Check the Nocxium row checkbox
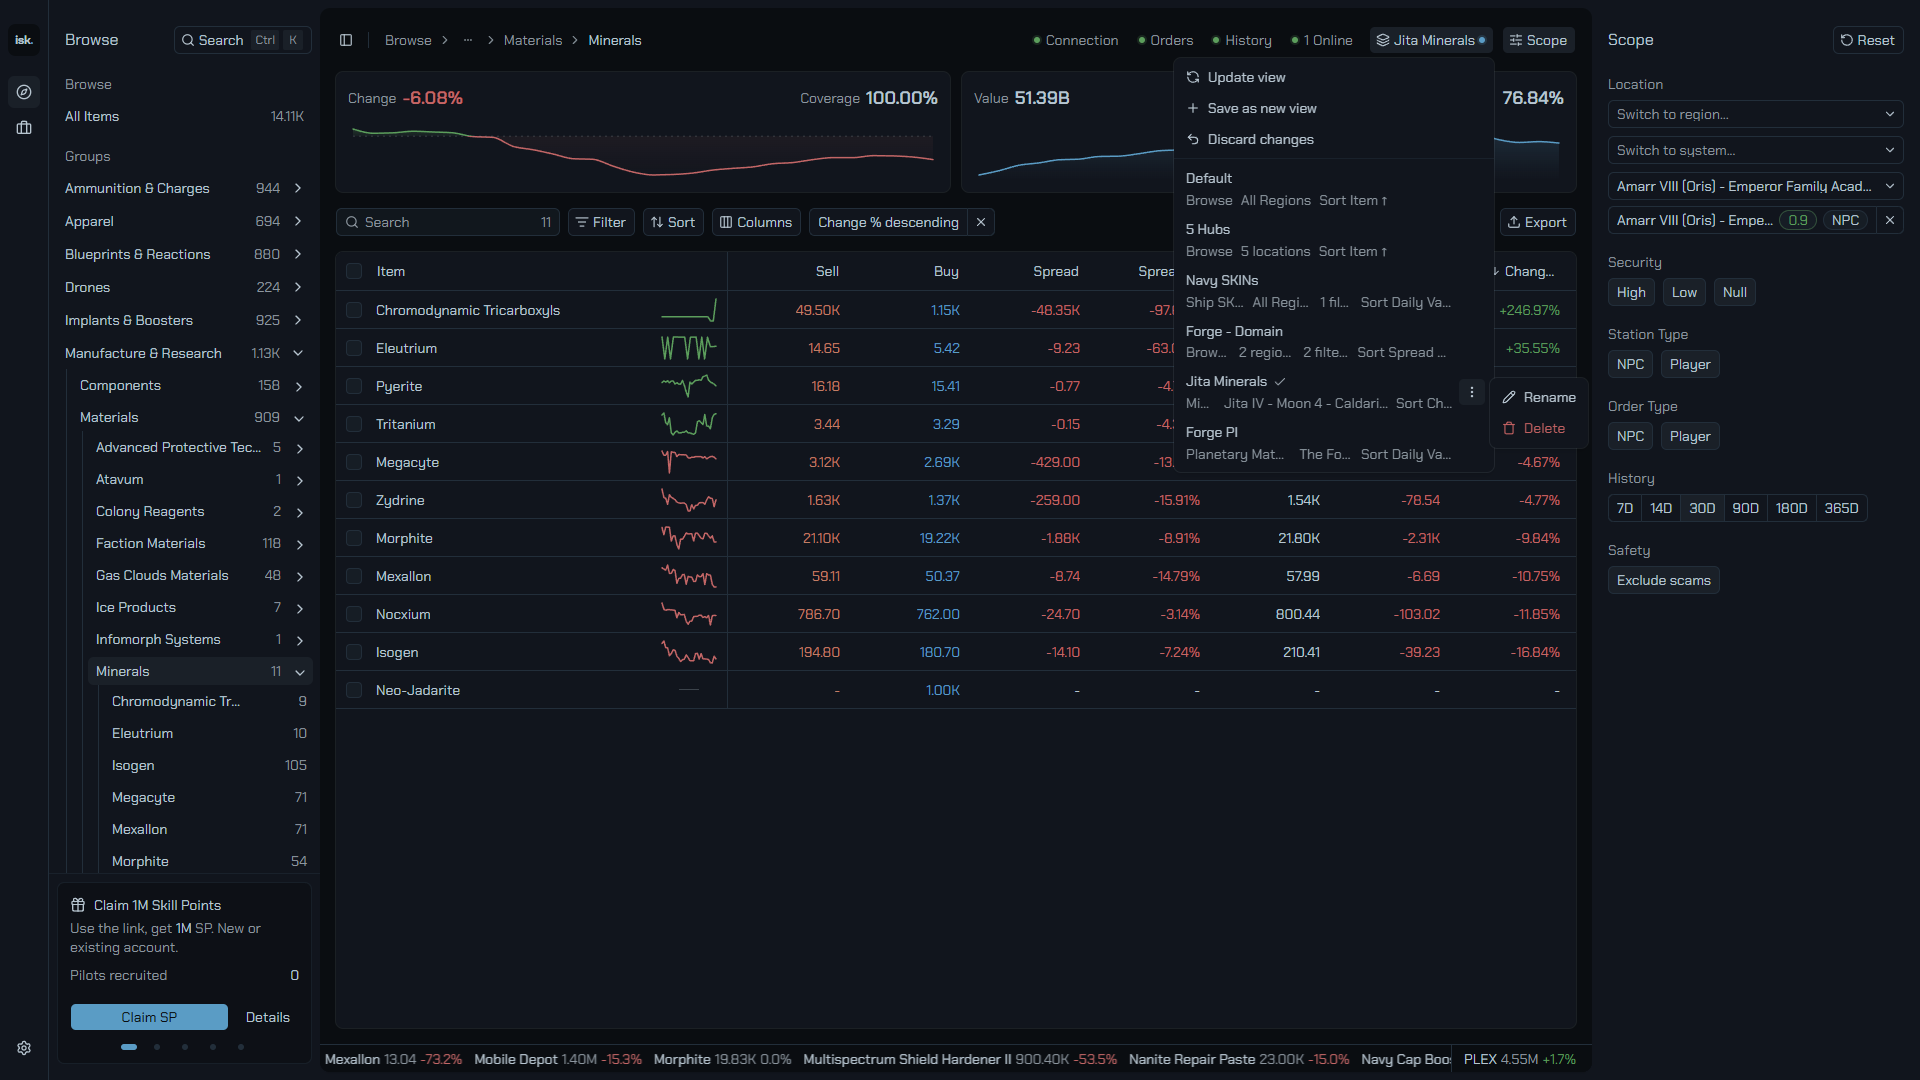The width and height of the screenshot is (1920, 1080). pyautogui.click(x=354, y=614)
